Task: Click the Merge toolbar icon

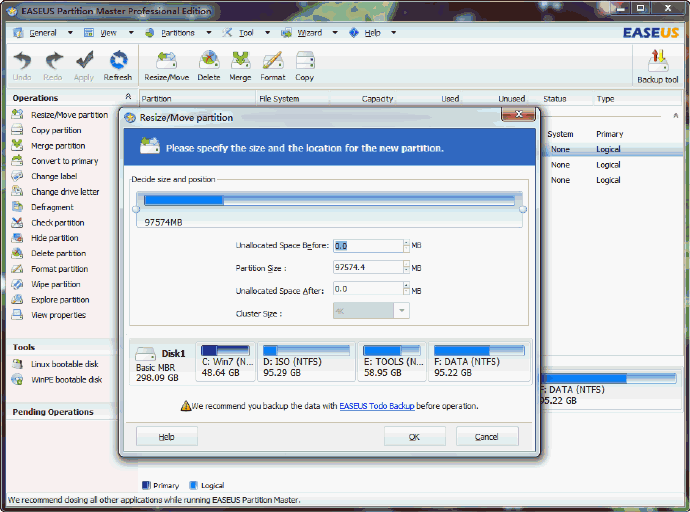Action: tap(240, 66)
